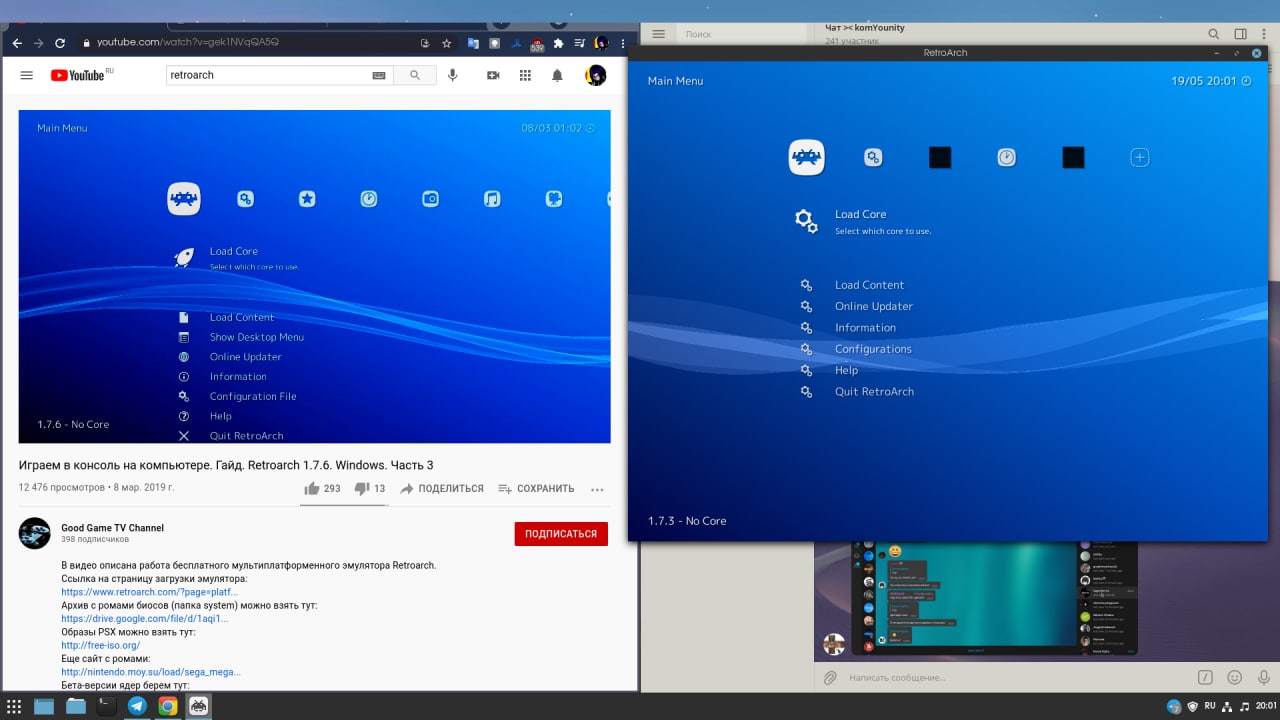Start voice search with microphone icon
The height and width of the screenshot is (720, 1280).
click(x=453, y=75)
